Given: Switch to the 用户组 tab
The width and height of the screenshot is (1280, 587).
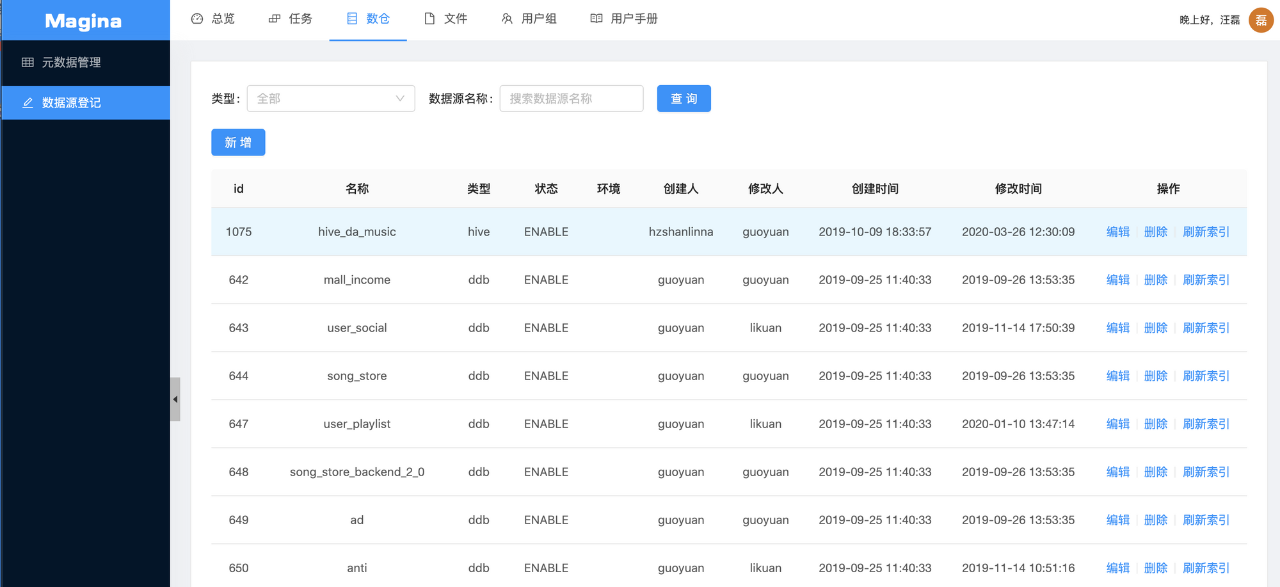Looking at the screenshot, I should 539,19.
